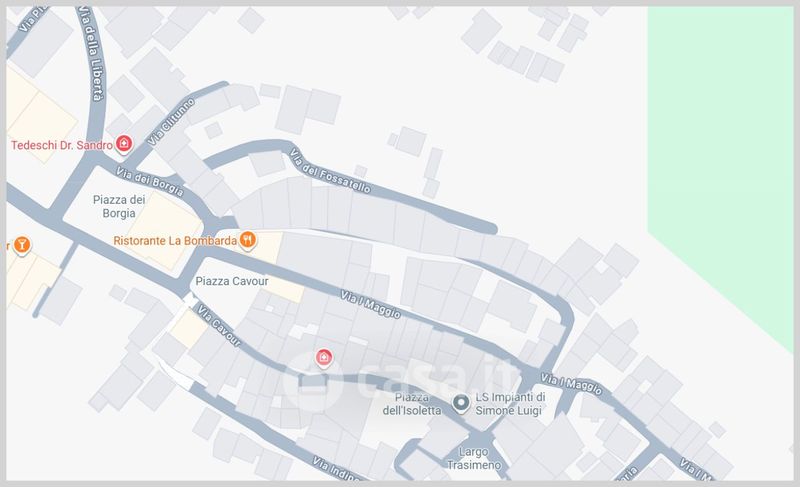Click the central Via I Maggio street label
Image resolution: width=800 pixels, height=487 pixels.
(370, 304)
